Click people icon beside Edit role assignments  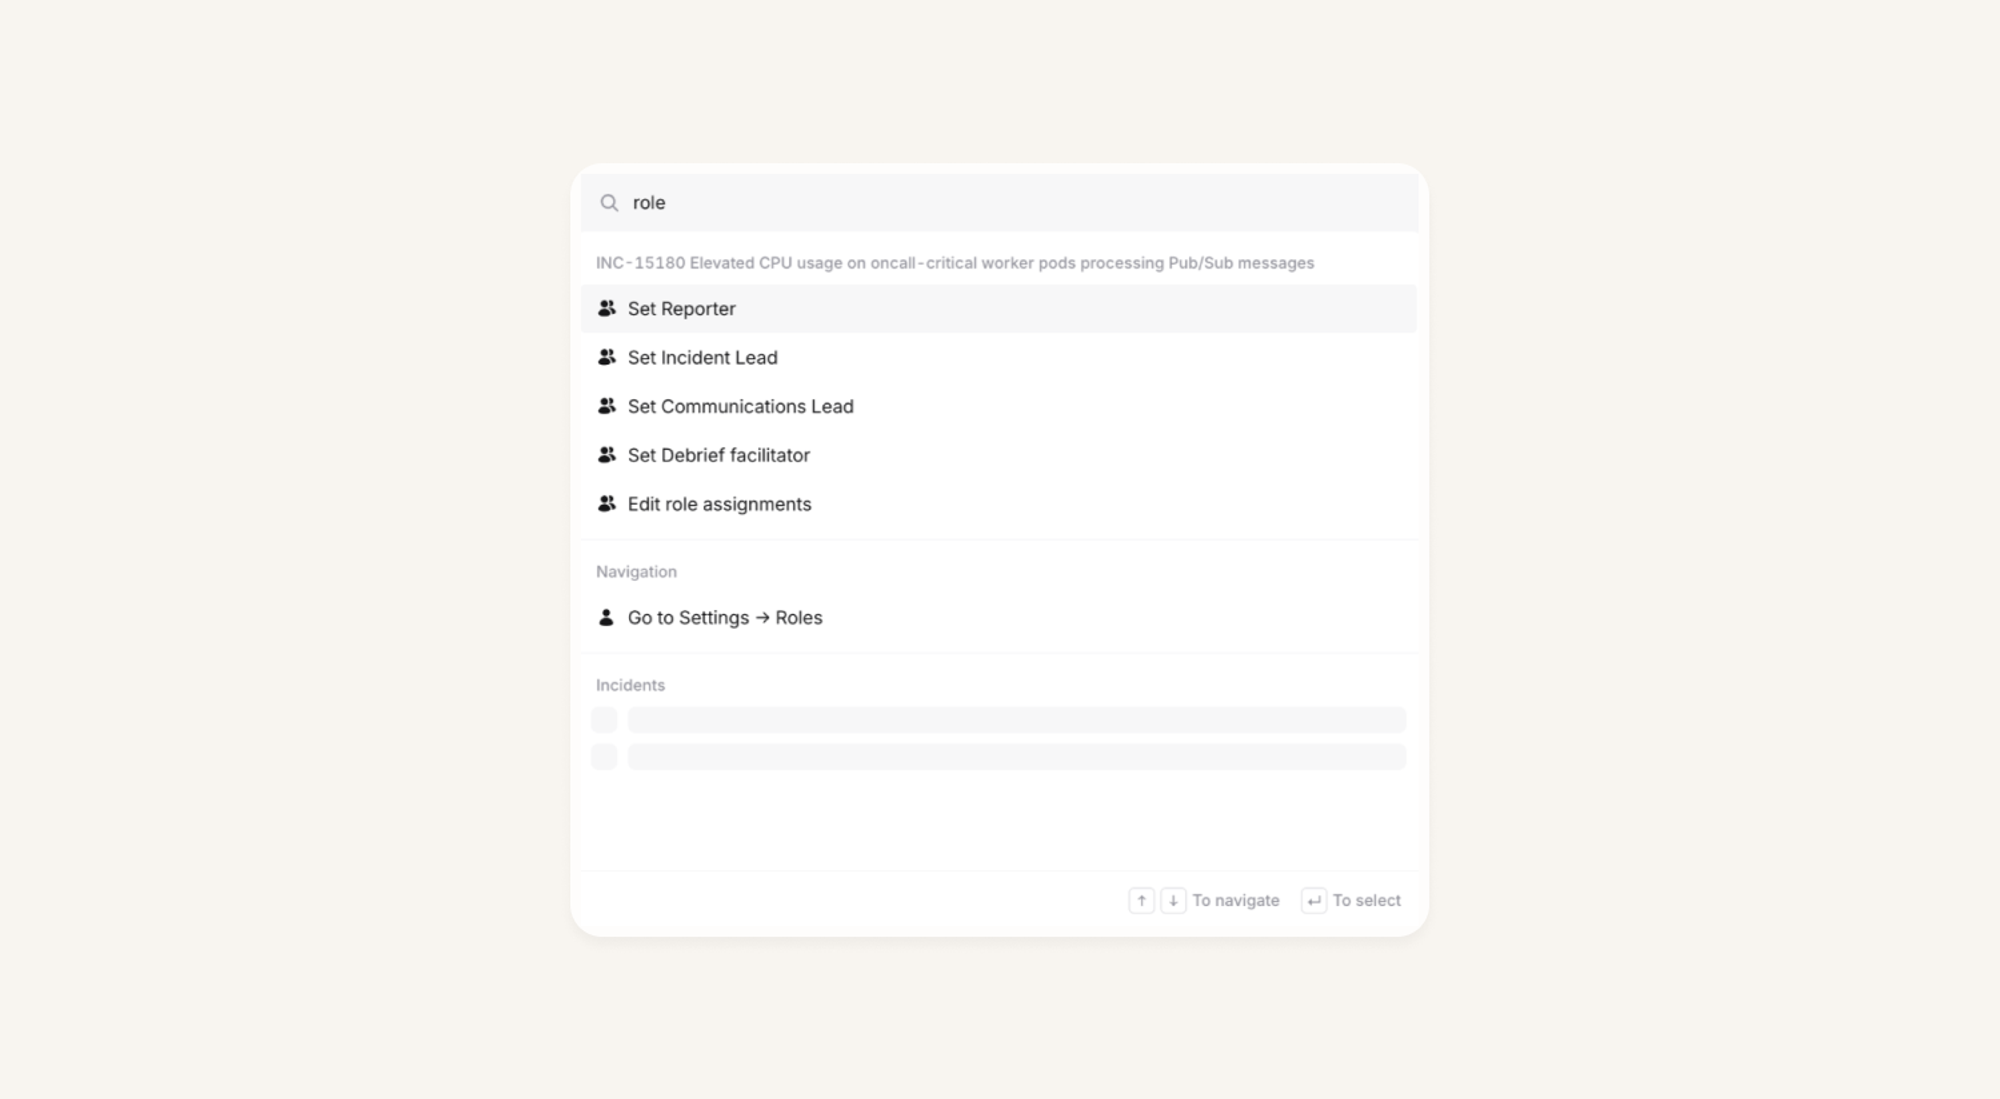[606, 504]
